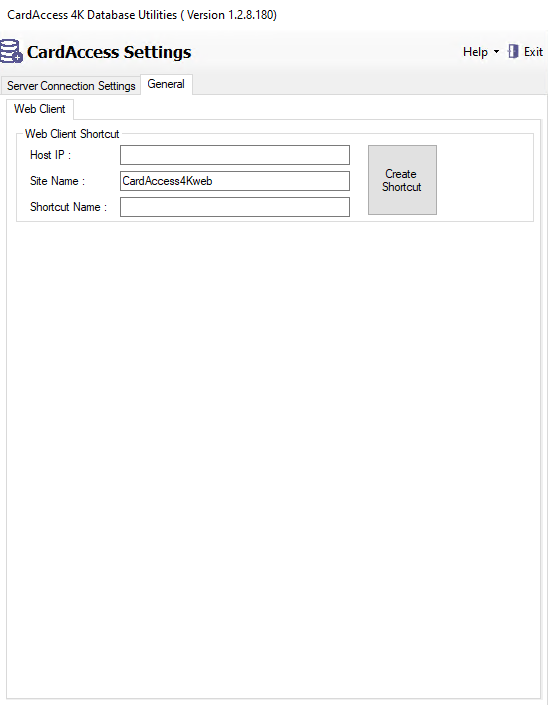Screen dimensions: 548x705
Task: Switch to Server Connection Settings tab
Action: 71,85
